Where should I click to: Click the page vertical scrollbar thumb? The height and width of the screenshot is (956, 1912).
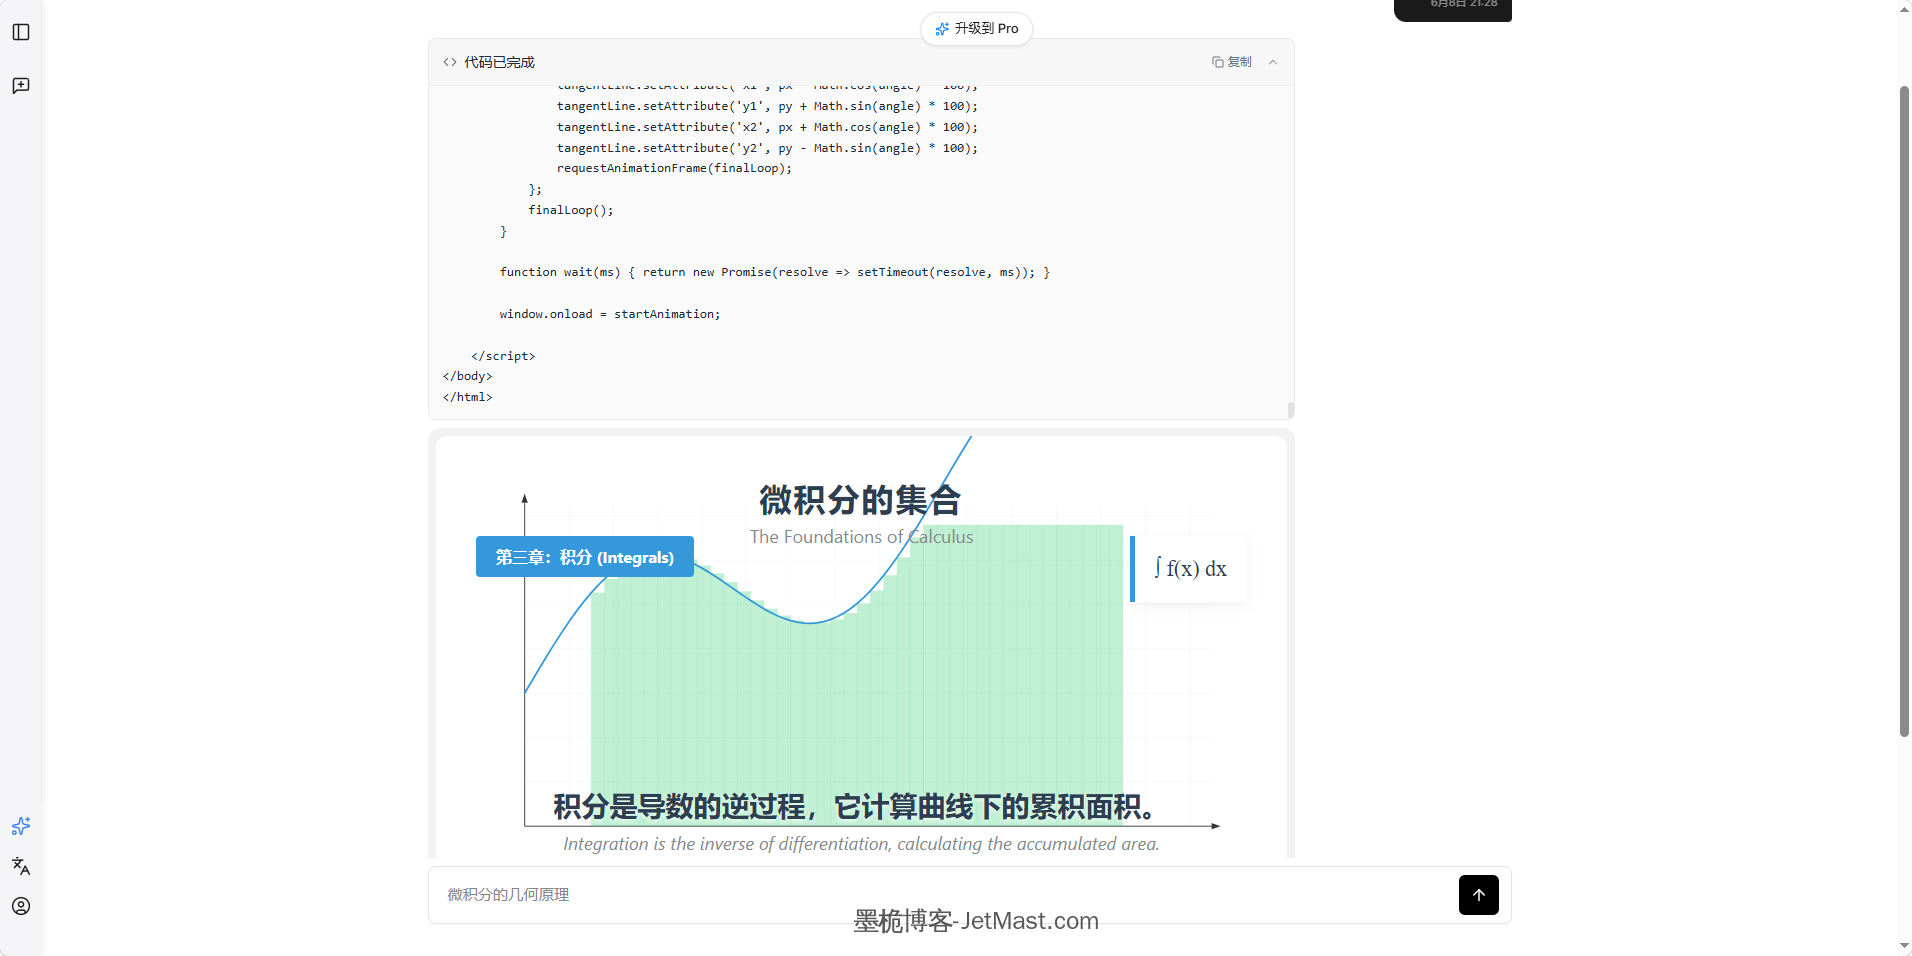point(1904,410)
